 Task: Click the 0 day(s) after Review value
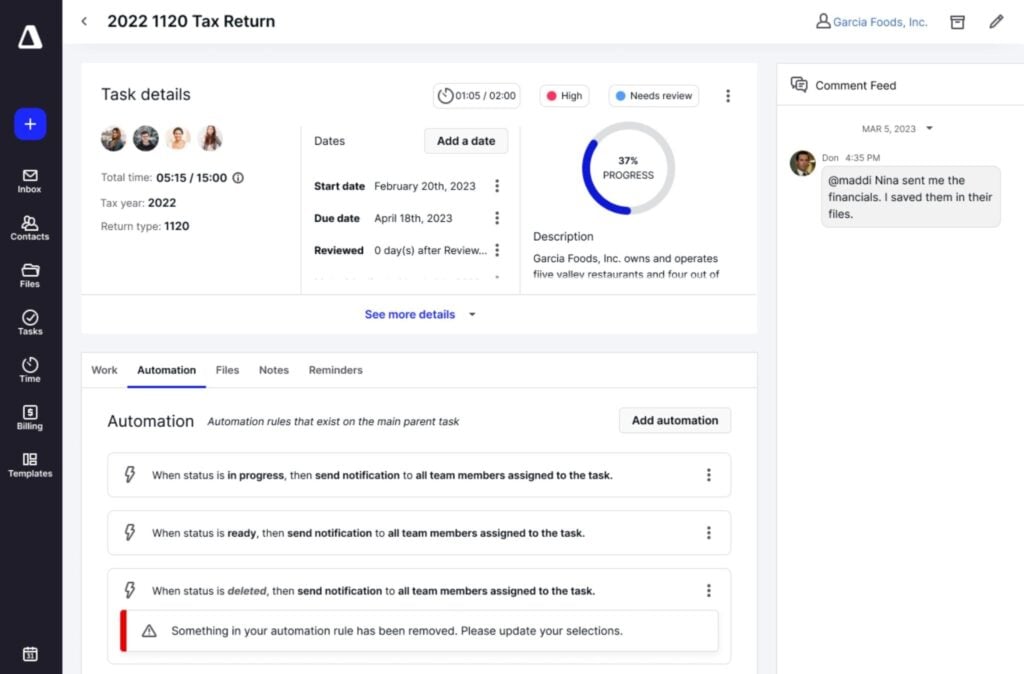pos(430,250)
